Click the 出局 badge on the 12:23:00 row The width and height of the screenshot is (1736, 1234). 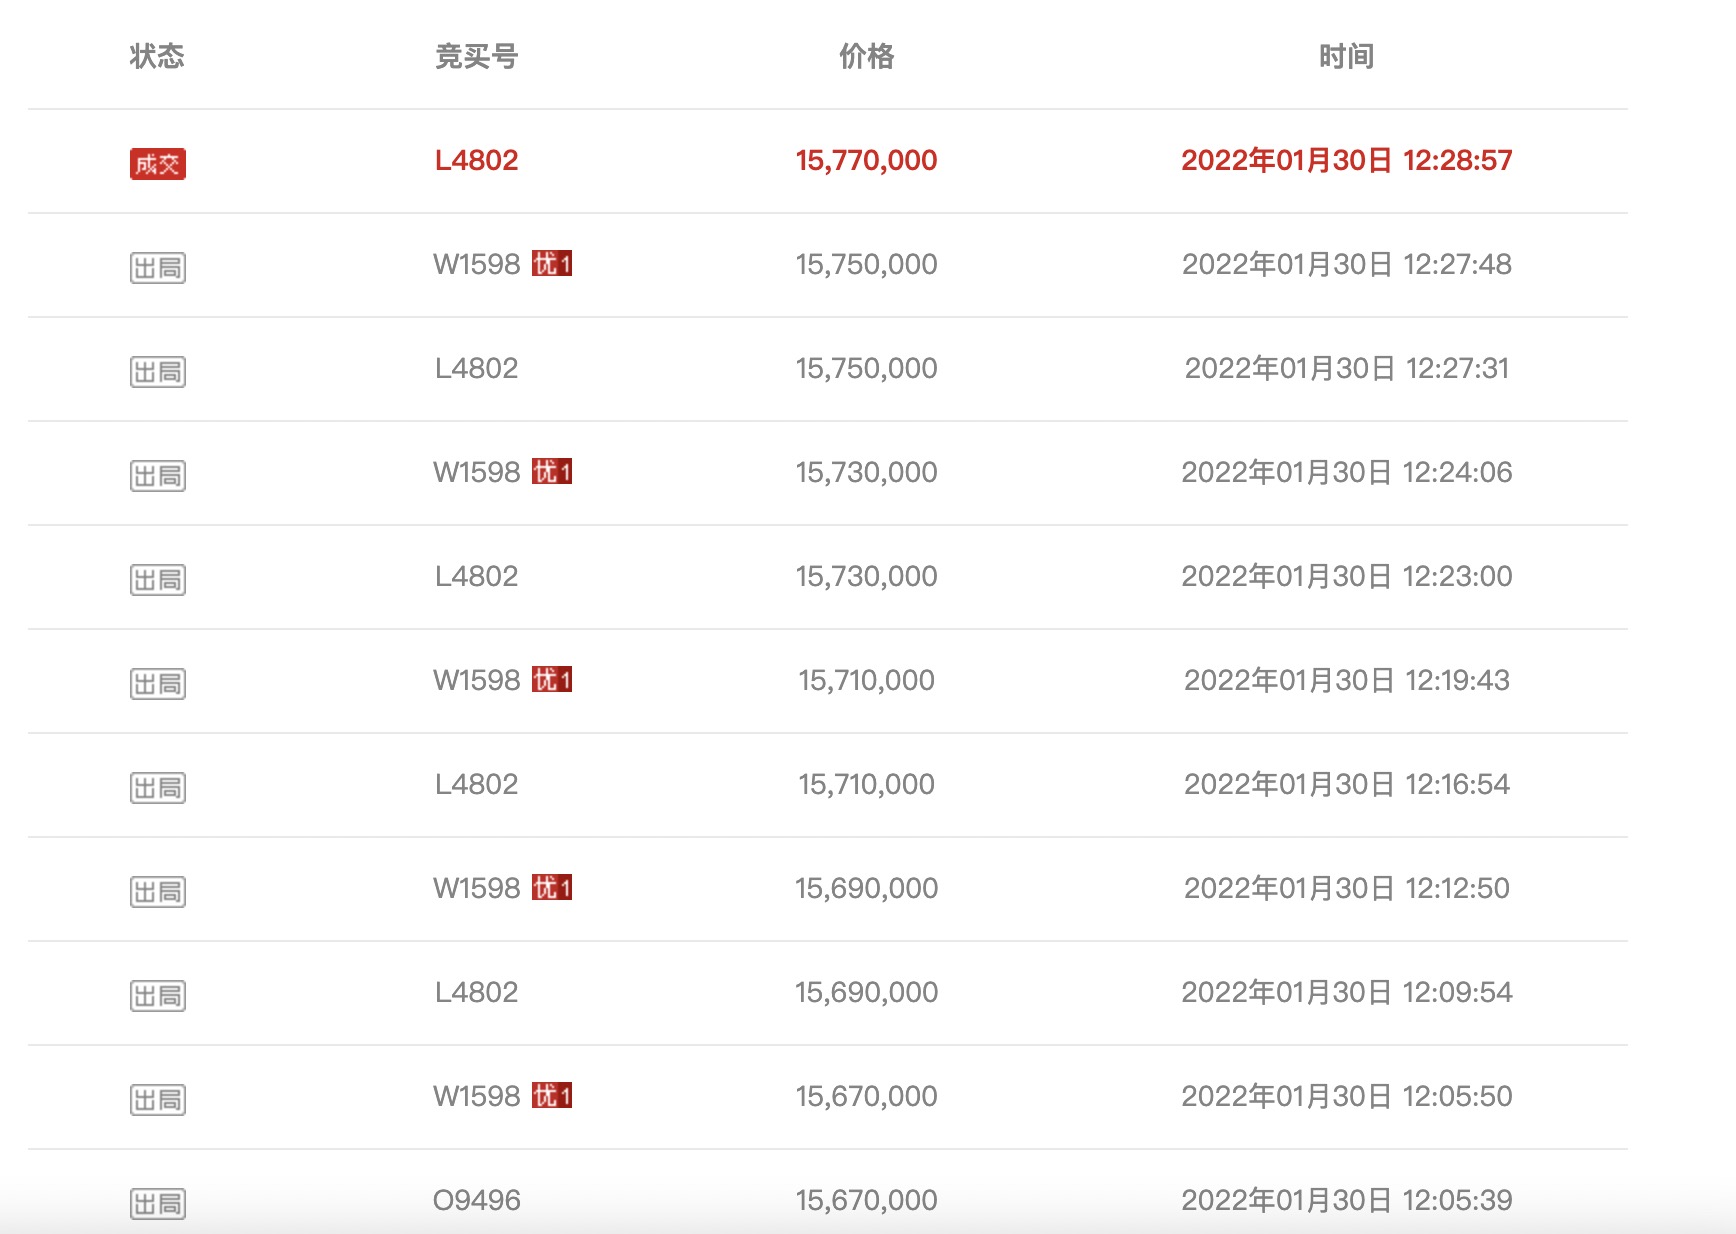(158, 580)
